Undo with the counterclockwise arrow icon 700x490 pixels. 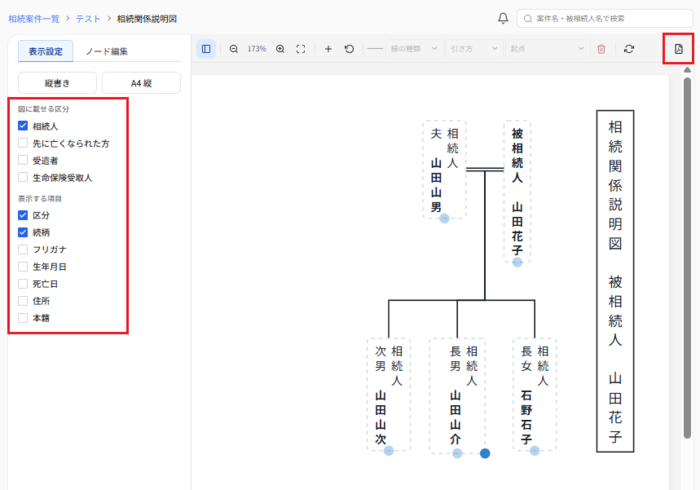(x=349, y=49)
